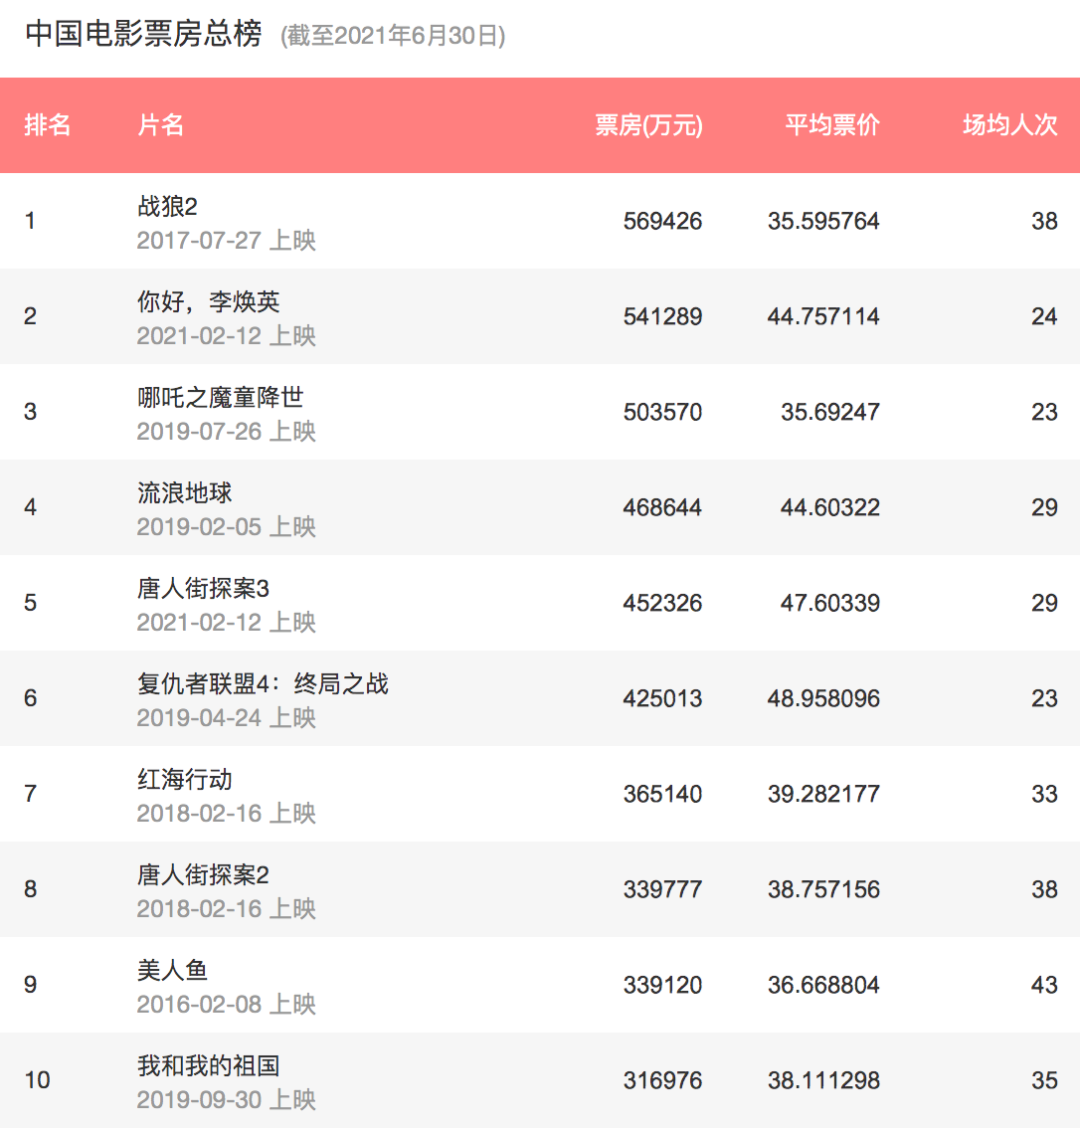The width and height of the screenshot is (1080, 1134).
Task: Click box office value 339120
Action: (663, 985)
